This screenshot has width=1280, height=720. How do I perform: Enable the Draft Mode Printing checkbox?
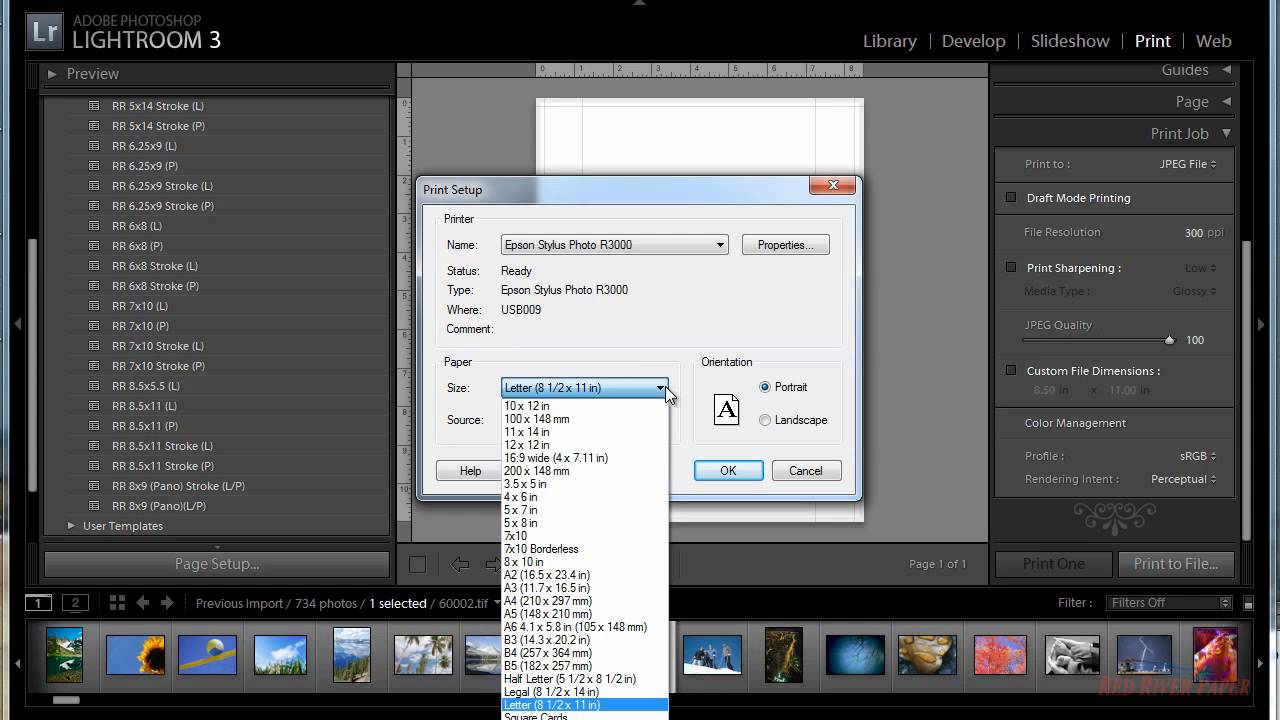pos(1011,198)
